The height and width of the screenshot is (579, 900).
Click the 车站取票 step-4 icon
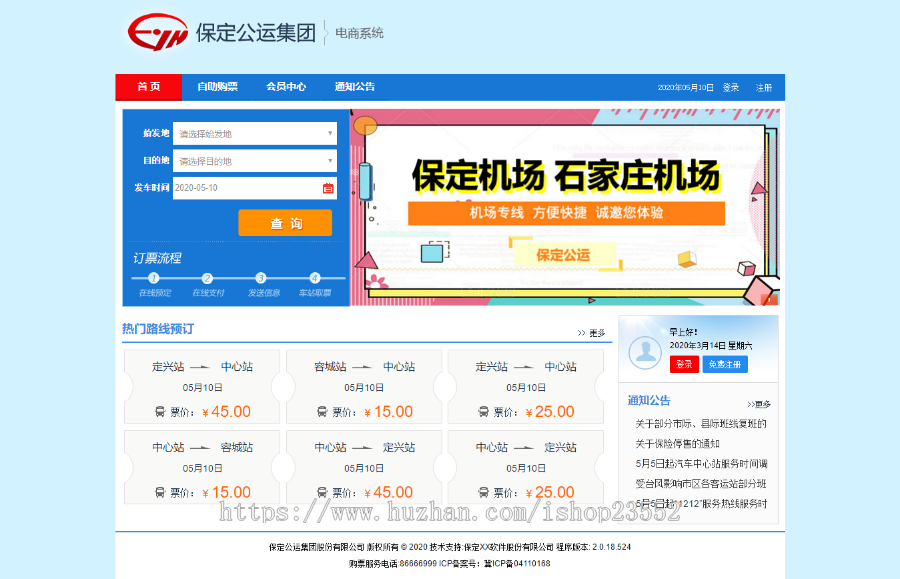click(x=314, y=277)
